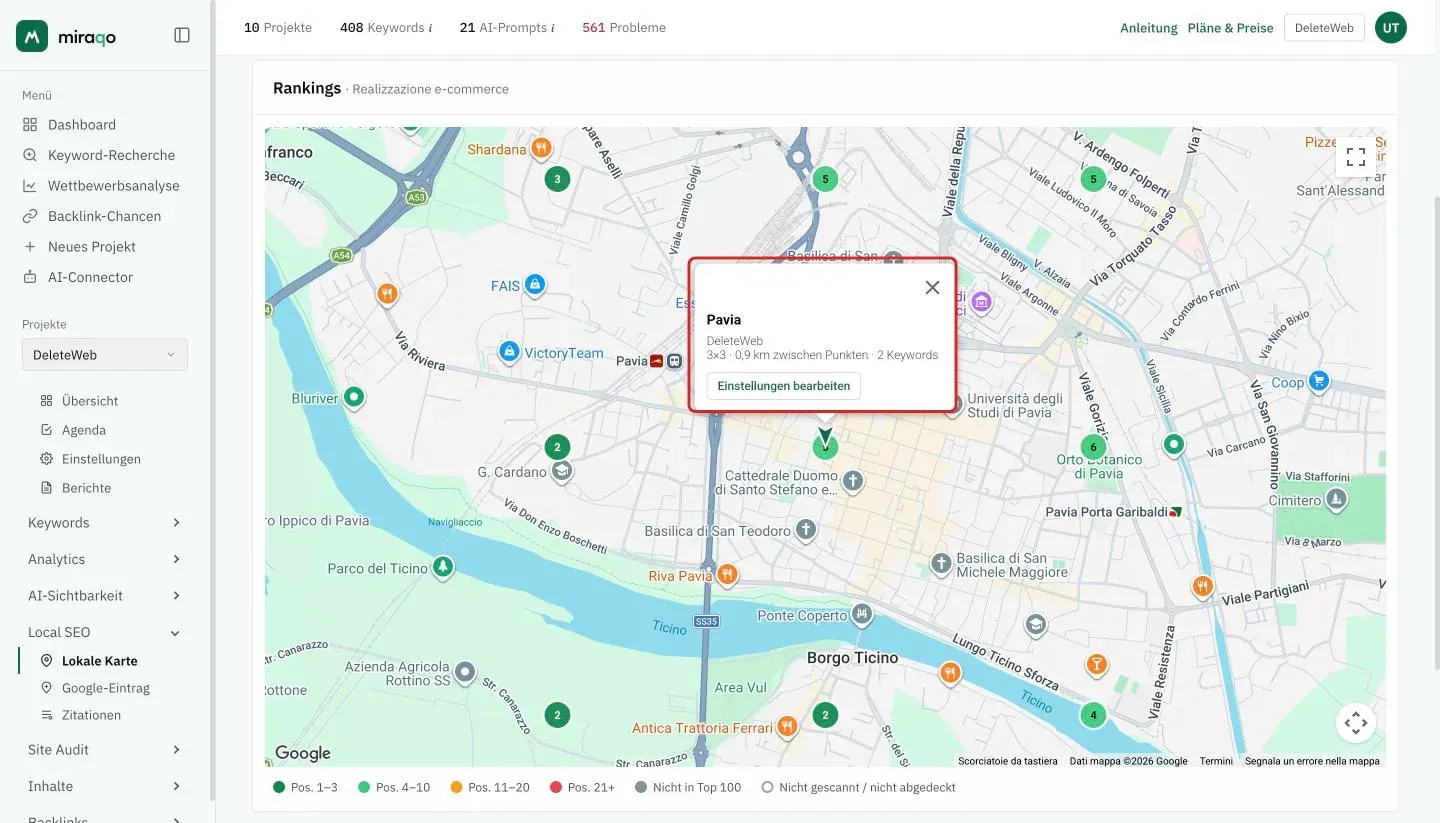Show info icon next to 408 Keywords
The image size is (1440, 823).
pyautogui.click(x=430, y=28)
